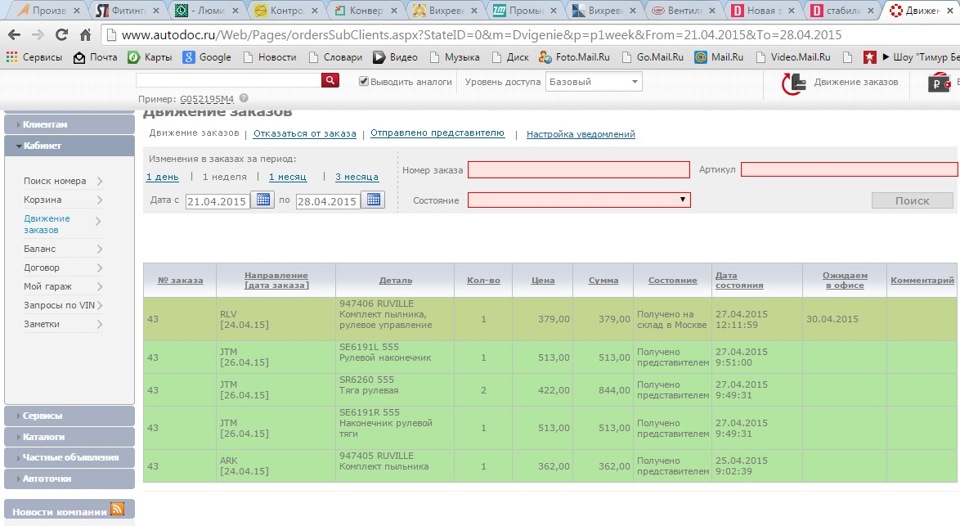Open the Музыка bookmark
Screen dimensions: 960x526
(x=454, y=57)
